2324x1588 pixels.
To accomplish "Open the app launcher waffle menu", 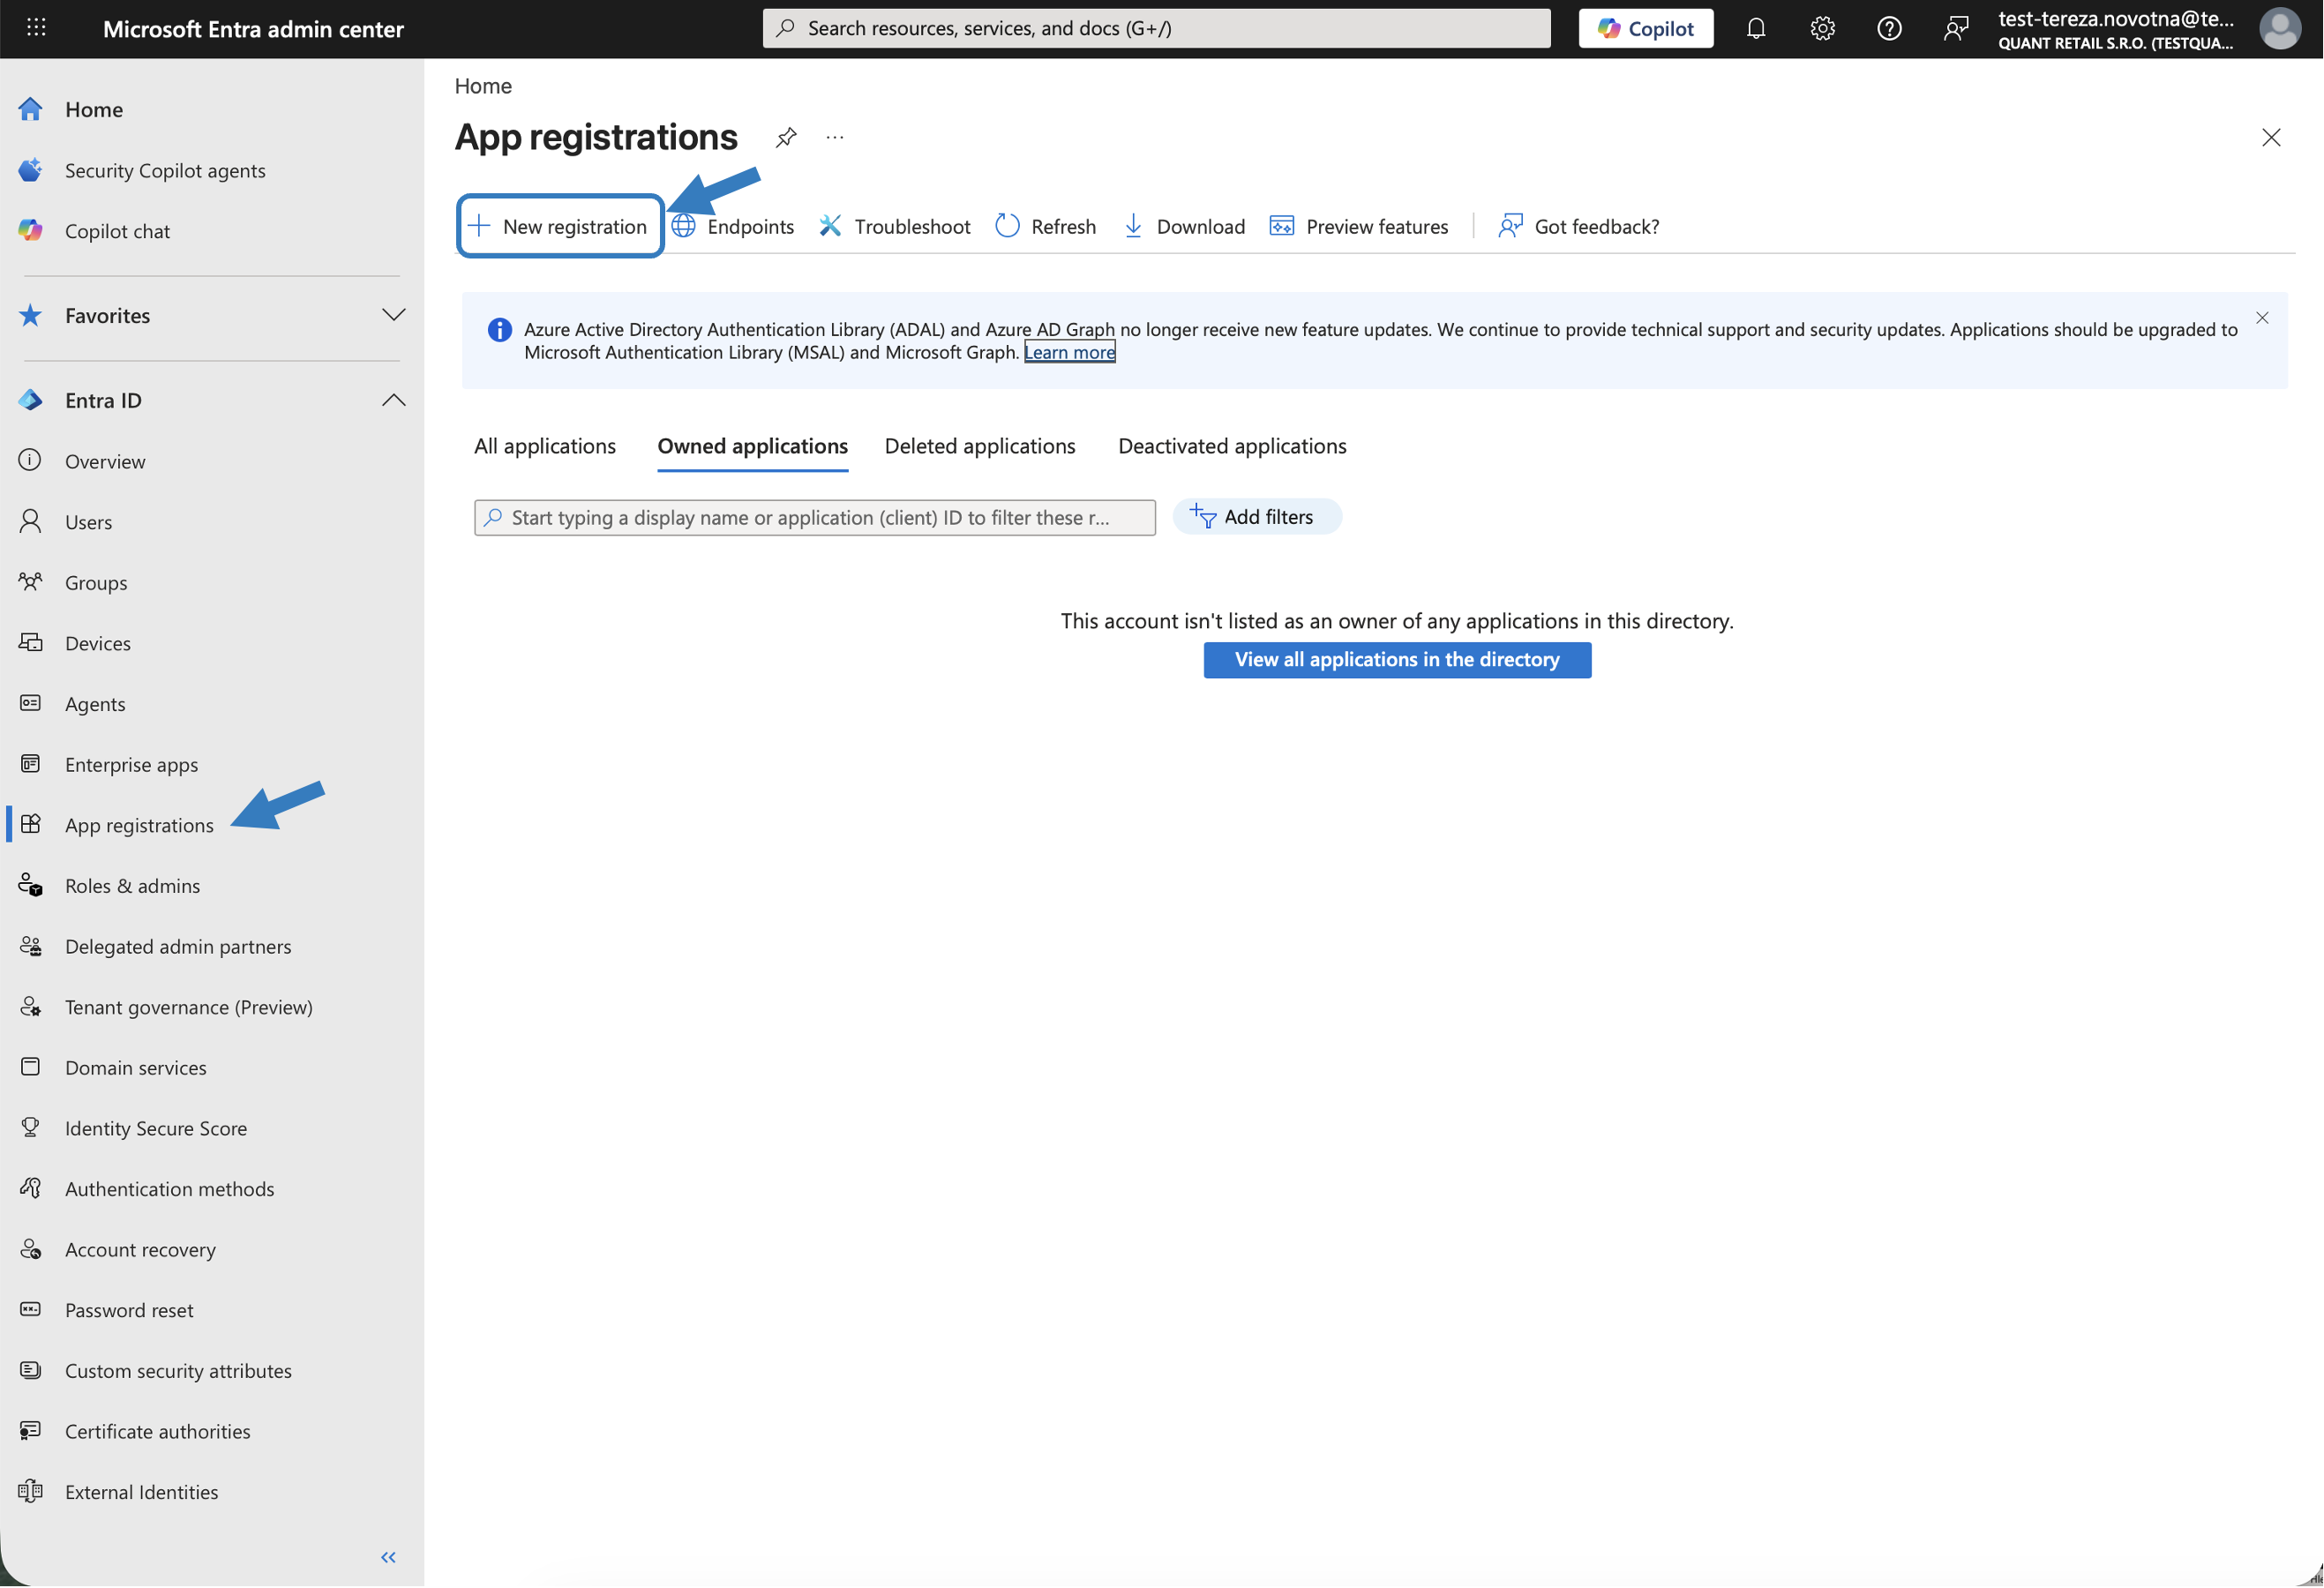I will coord(36,28).
